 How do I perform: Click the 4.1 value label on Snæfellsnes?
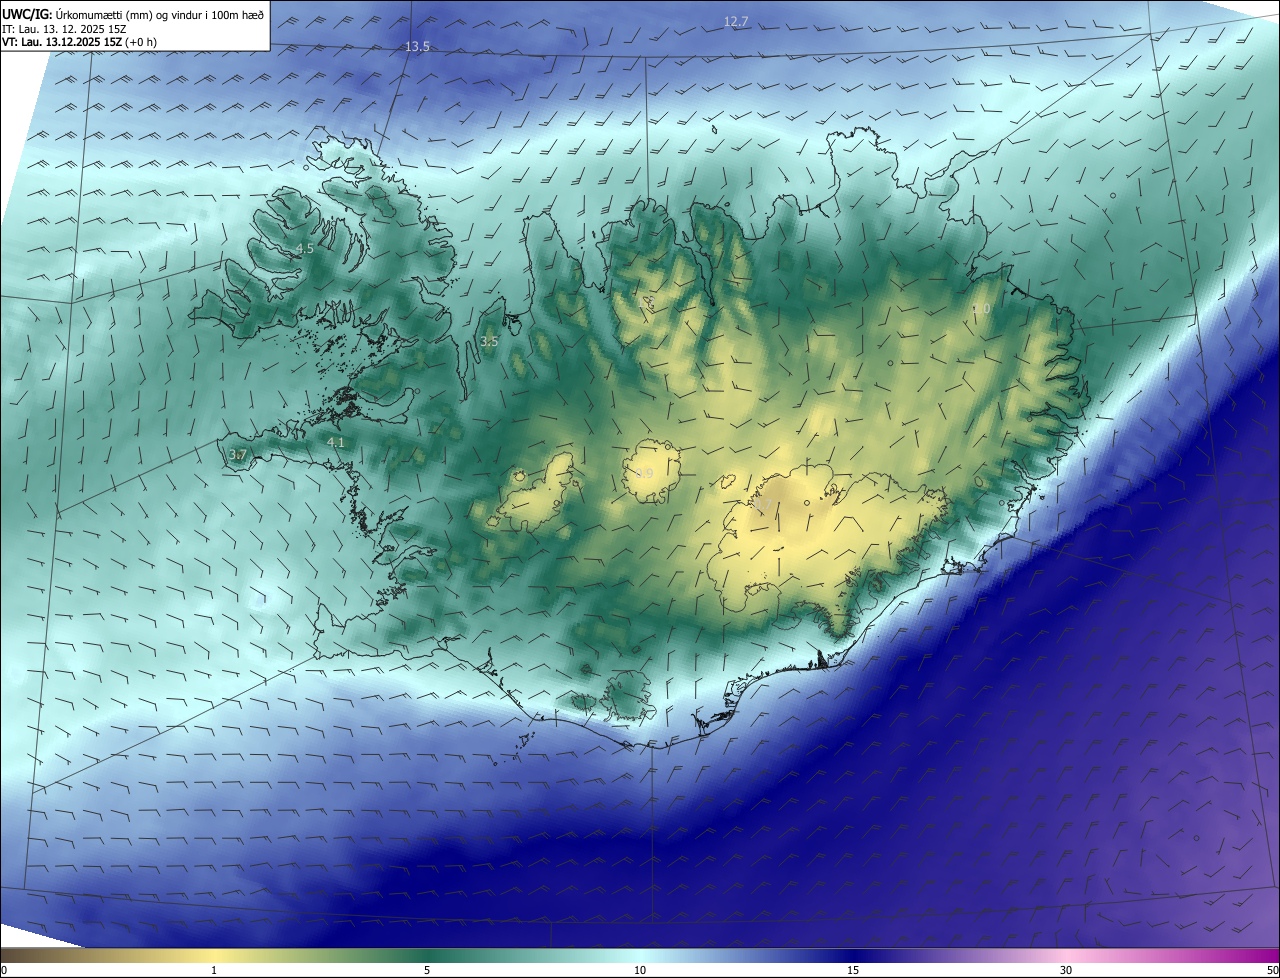(336, 442)
